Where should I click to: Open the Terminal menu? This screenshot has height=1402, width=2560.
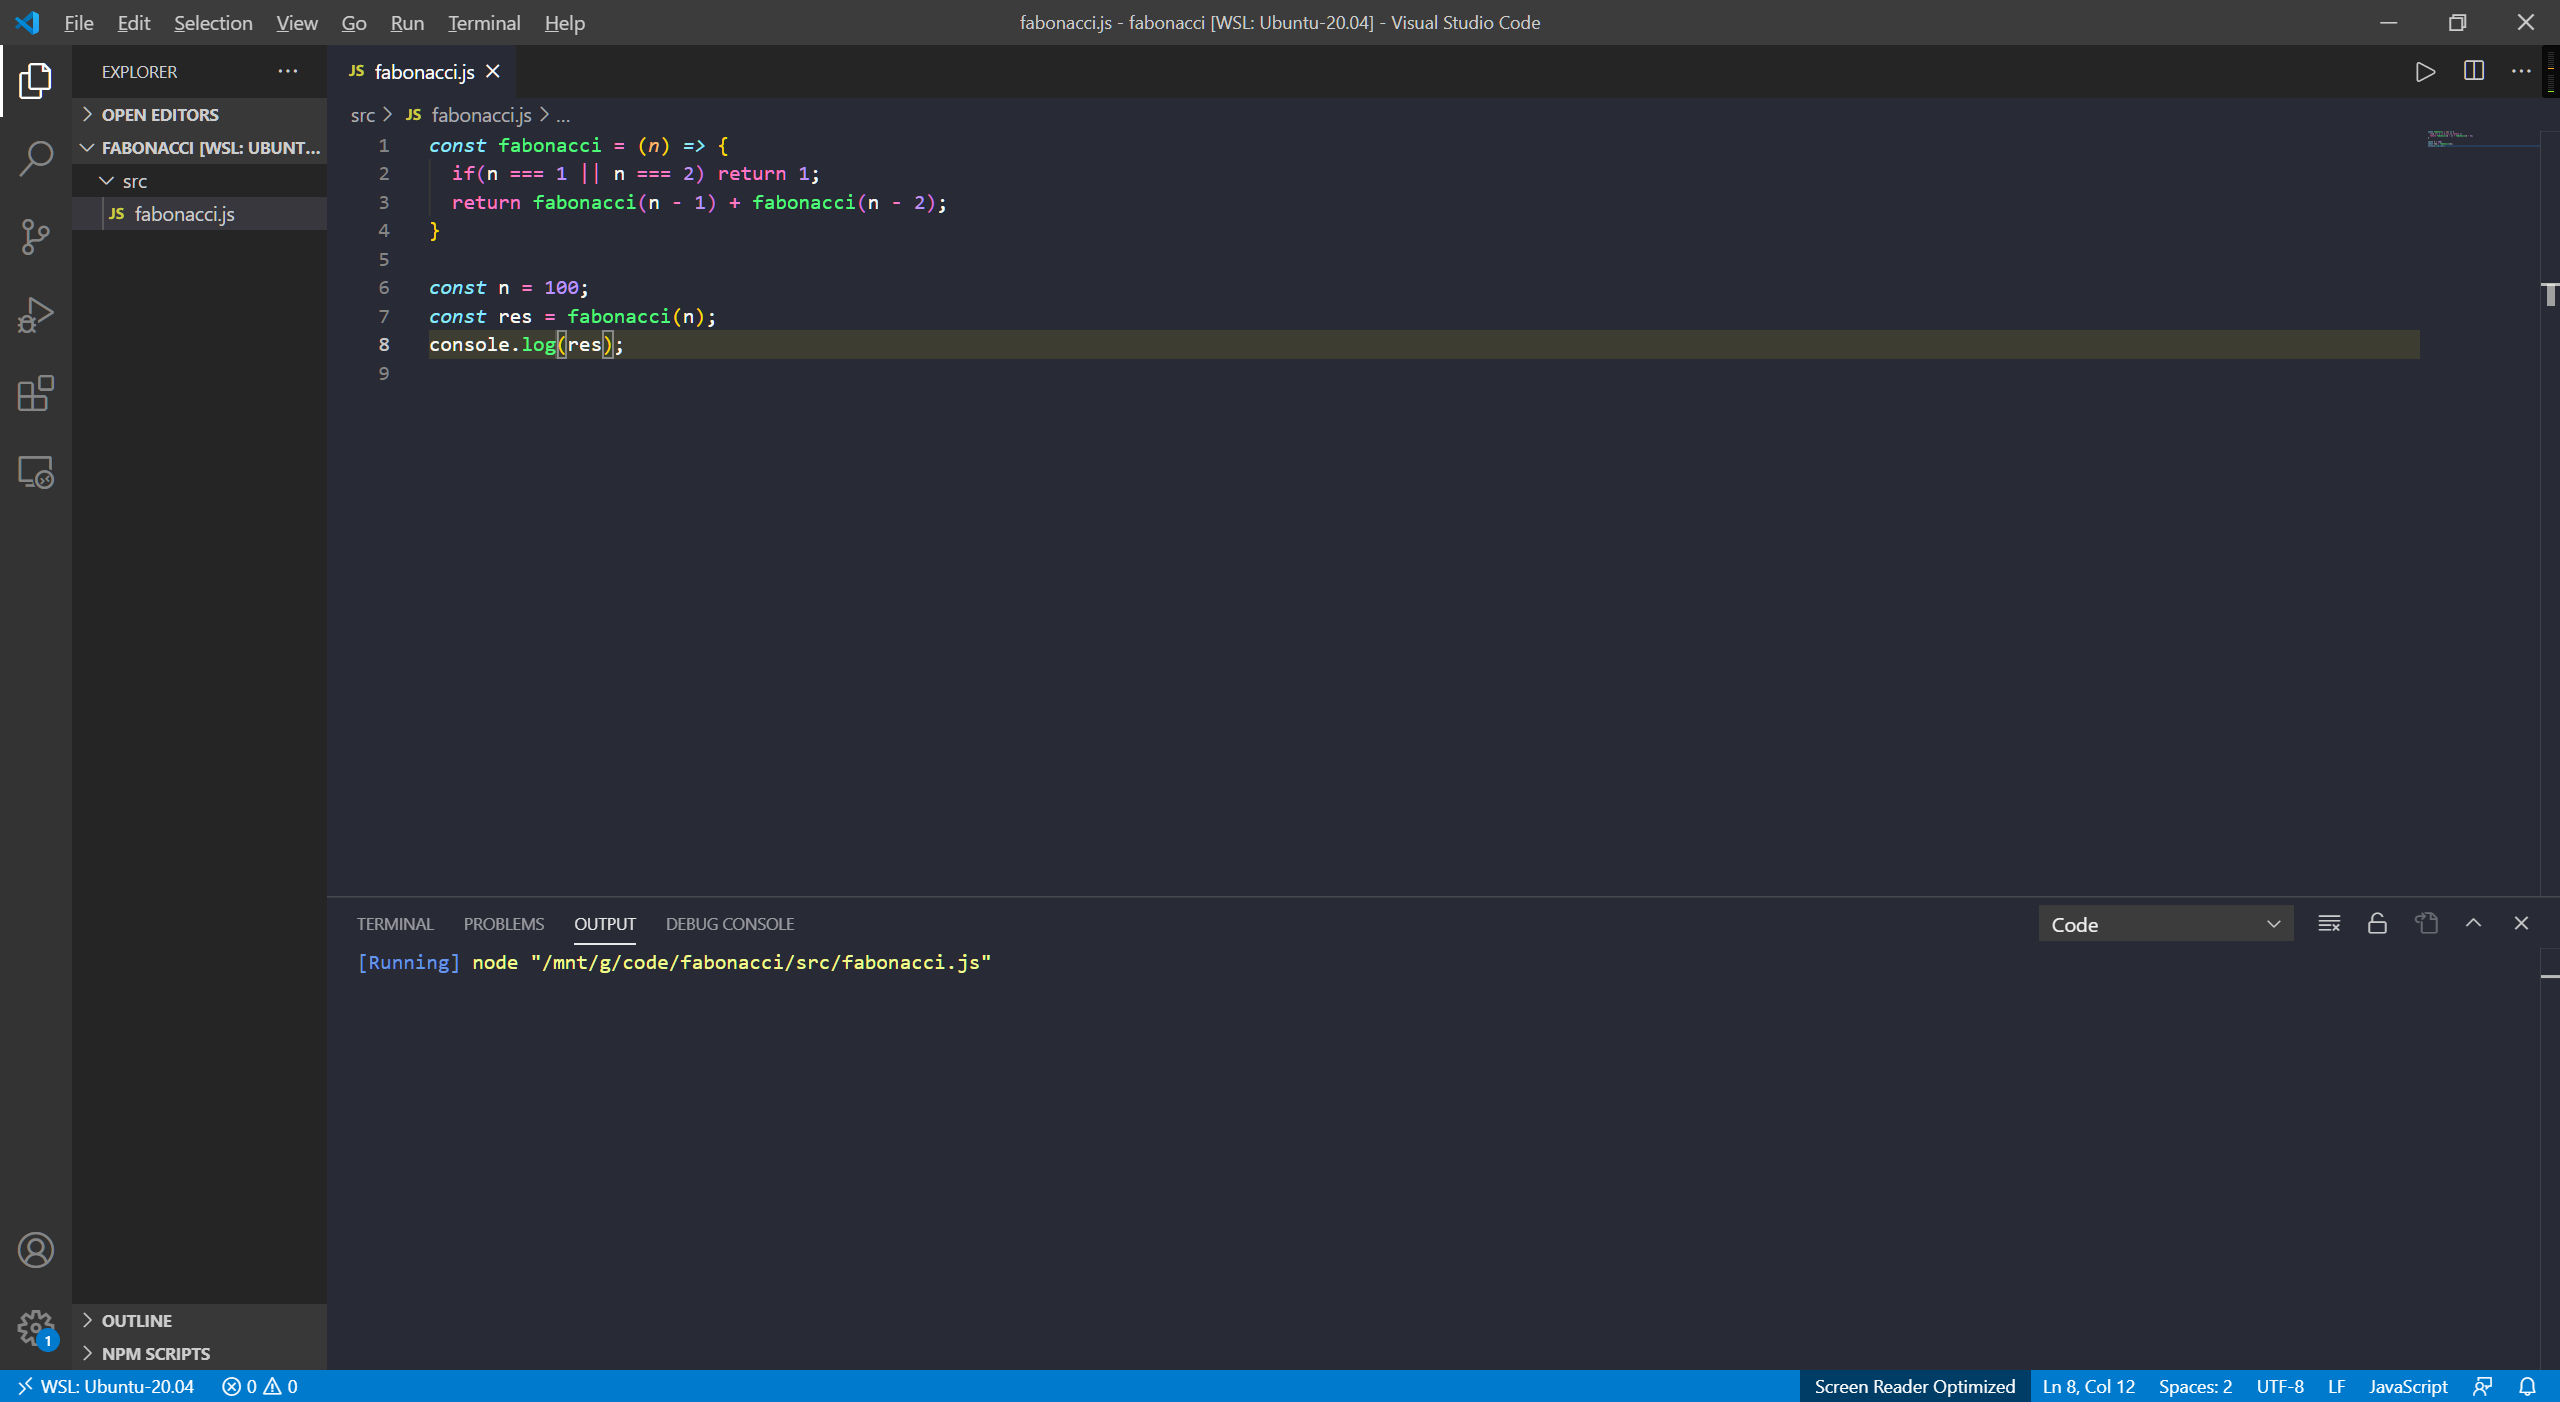(x=484, y=22)
